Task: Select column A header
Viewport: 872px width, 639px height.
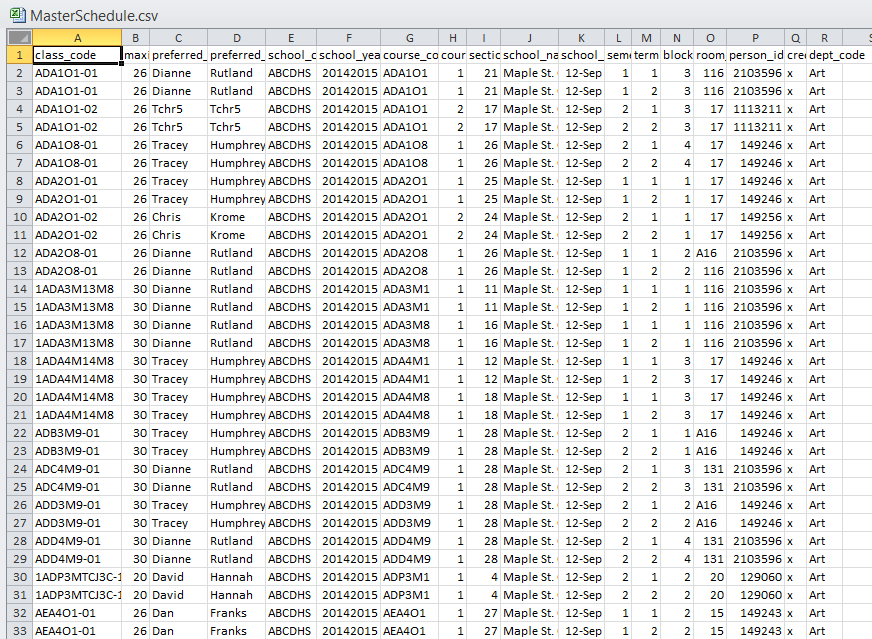Action: coord(76,37)
